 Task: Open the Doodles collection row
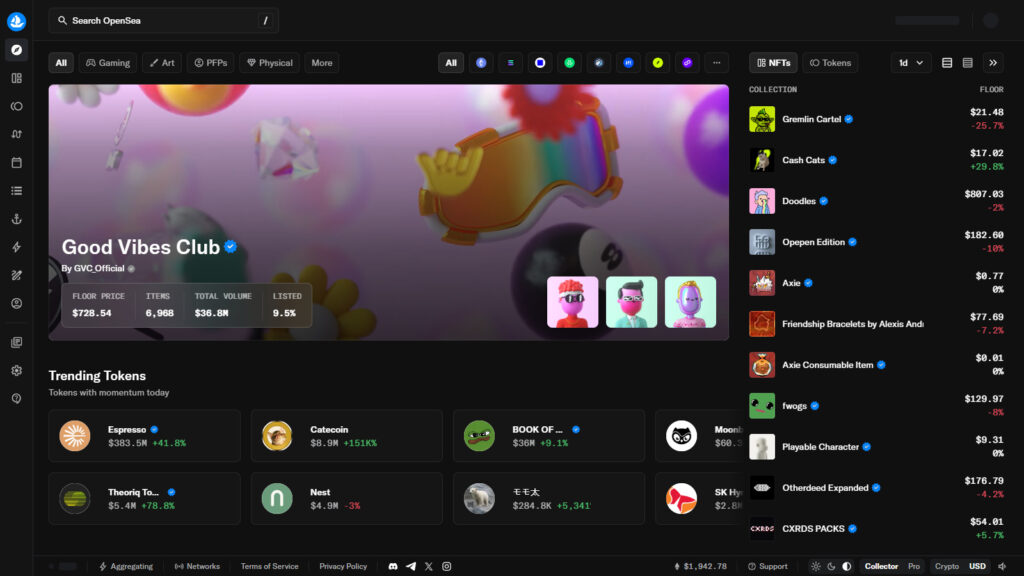(876, 201)
